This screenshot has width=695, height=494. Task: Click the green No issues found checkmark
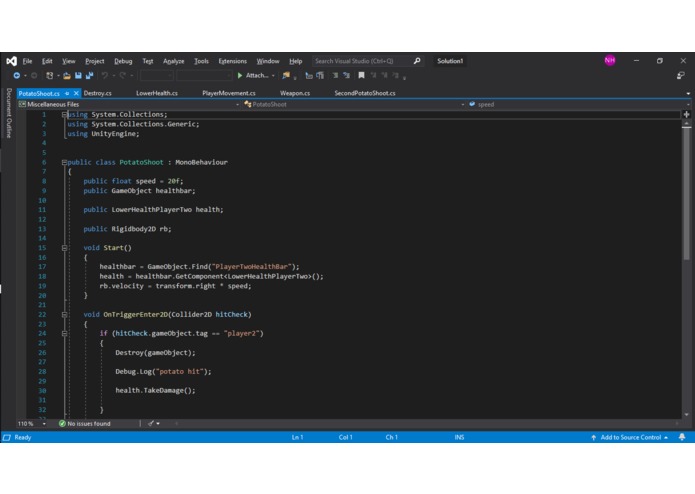click(x=62, y=424)
